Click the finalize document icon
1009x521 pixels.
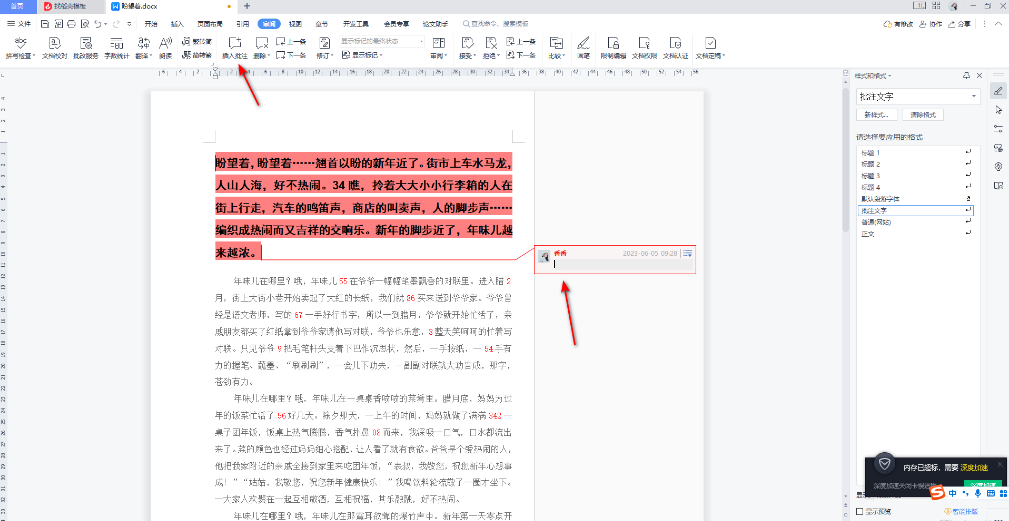tap(710, 42)
